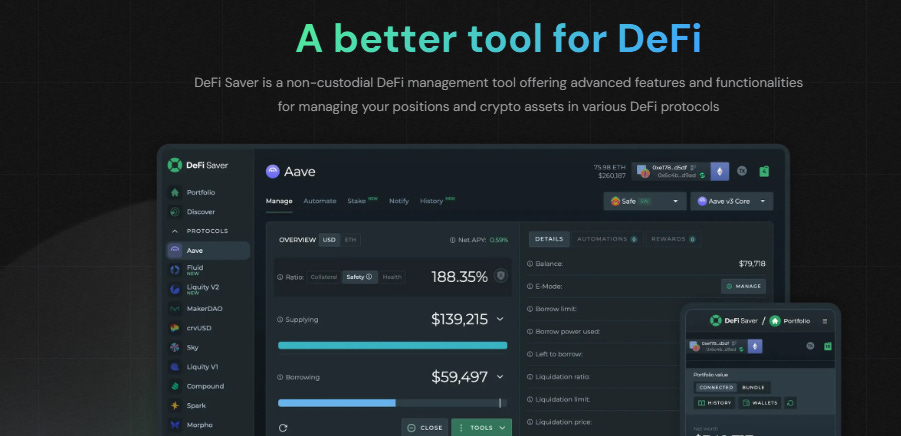Click the MakerDAO protocol icon
901x436 pixels.
[175, 308]
